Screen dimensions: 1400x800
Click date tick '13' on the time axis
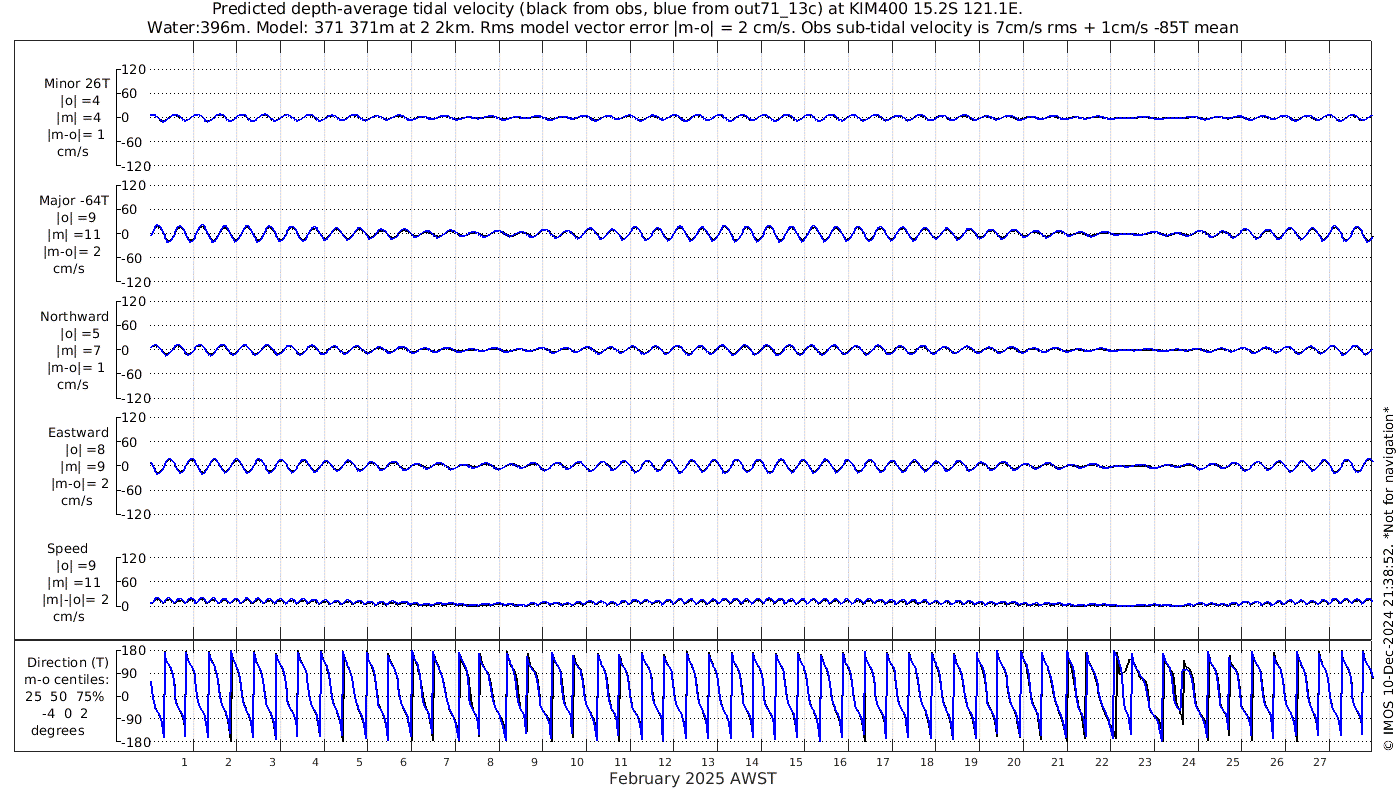(x=708, y=762)
